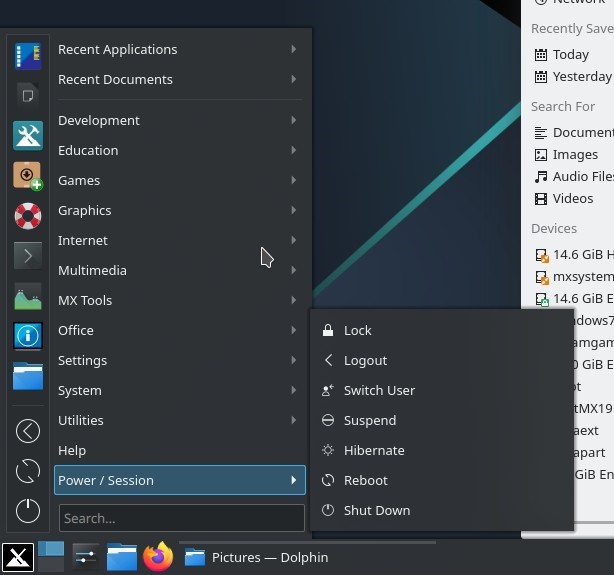Click the logout arrow icon in launcher sidebar

coord(28,431)
